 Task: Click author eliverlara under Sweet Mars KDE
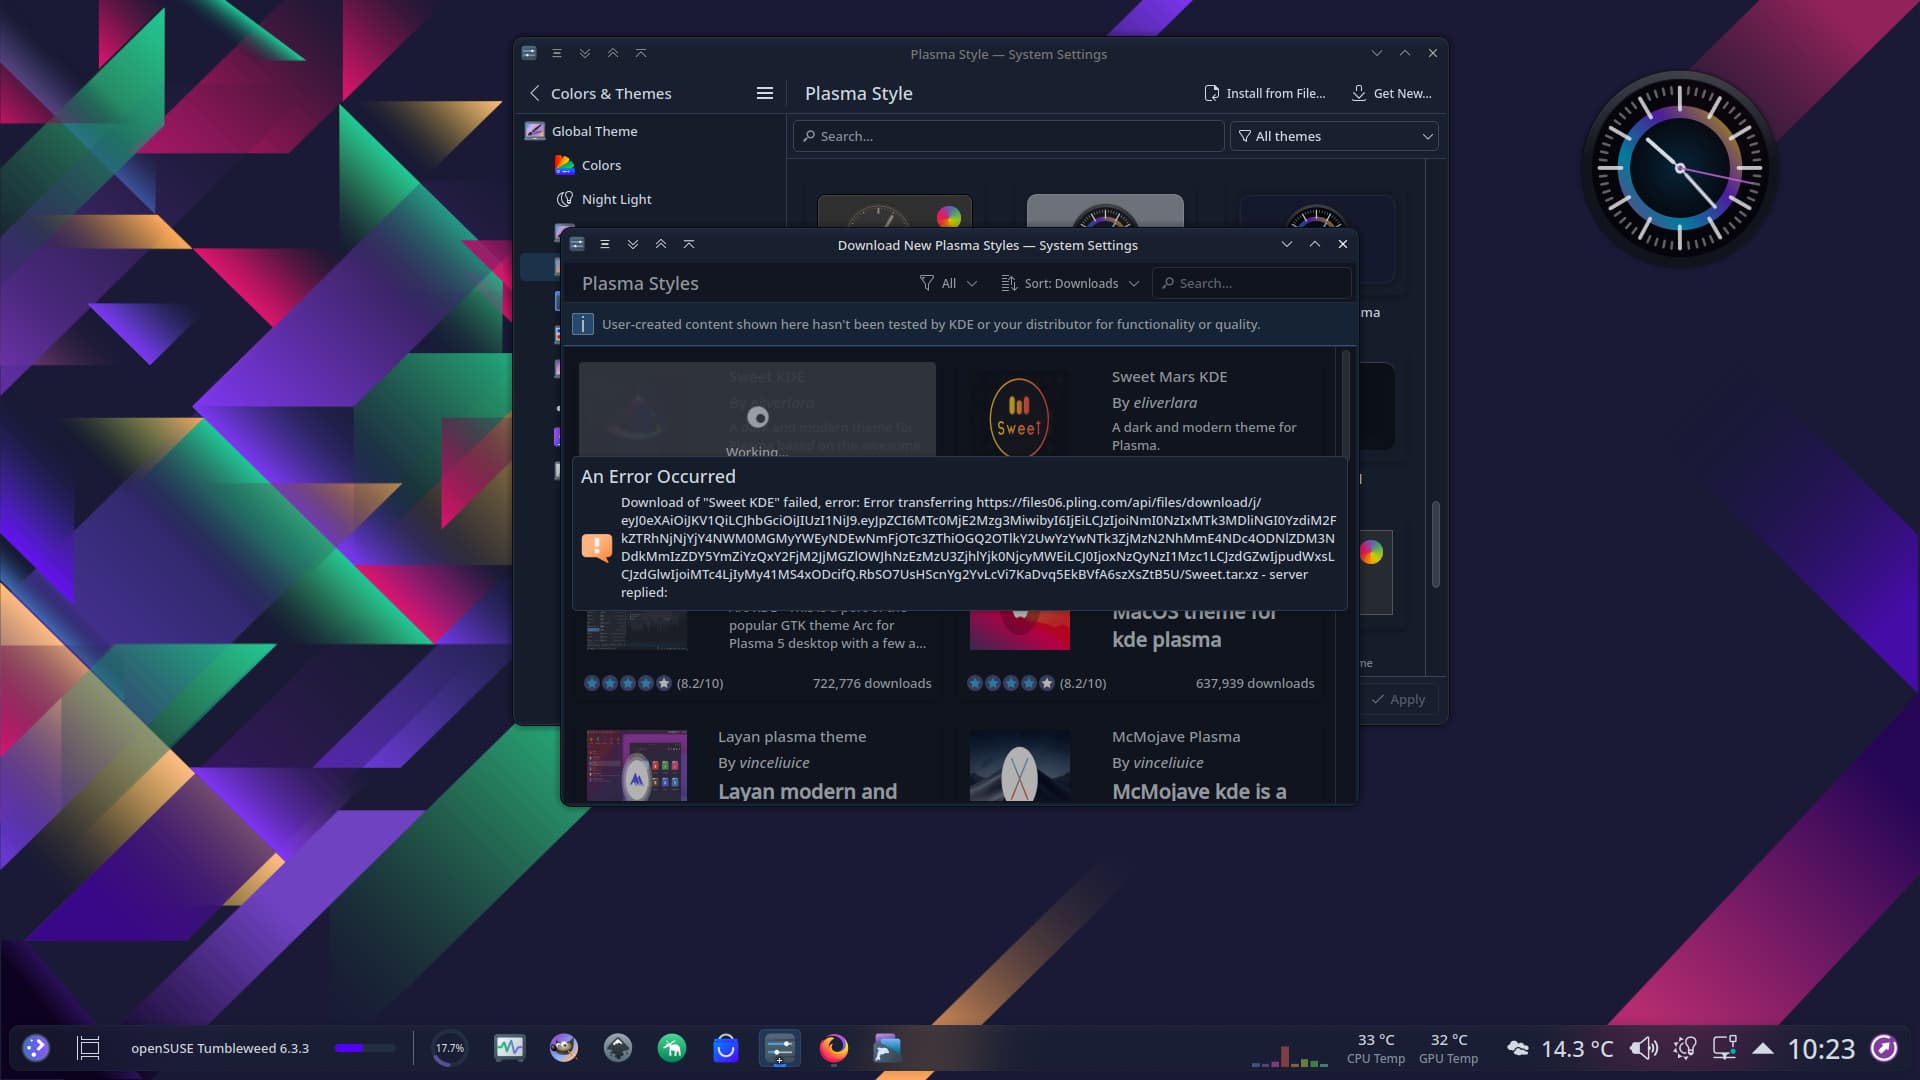coord(1165,403)
